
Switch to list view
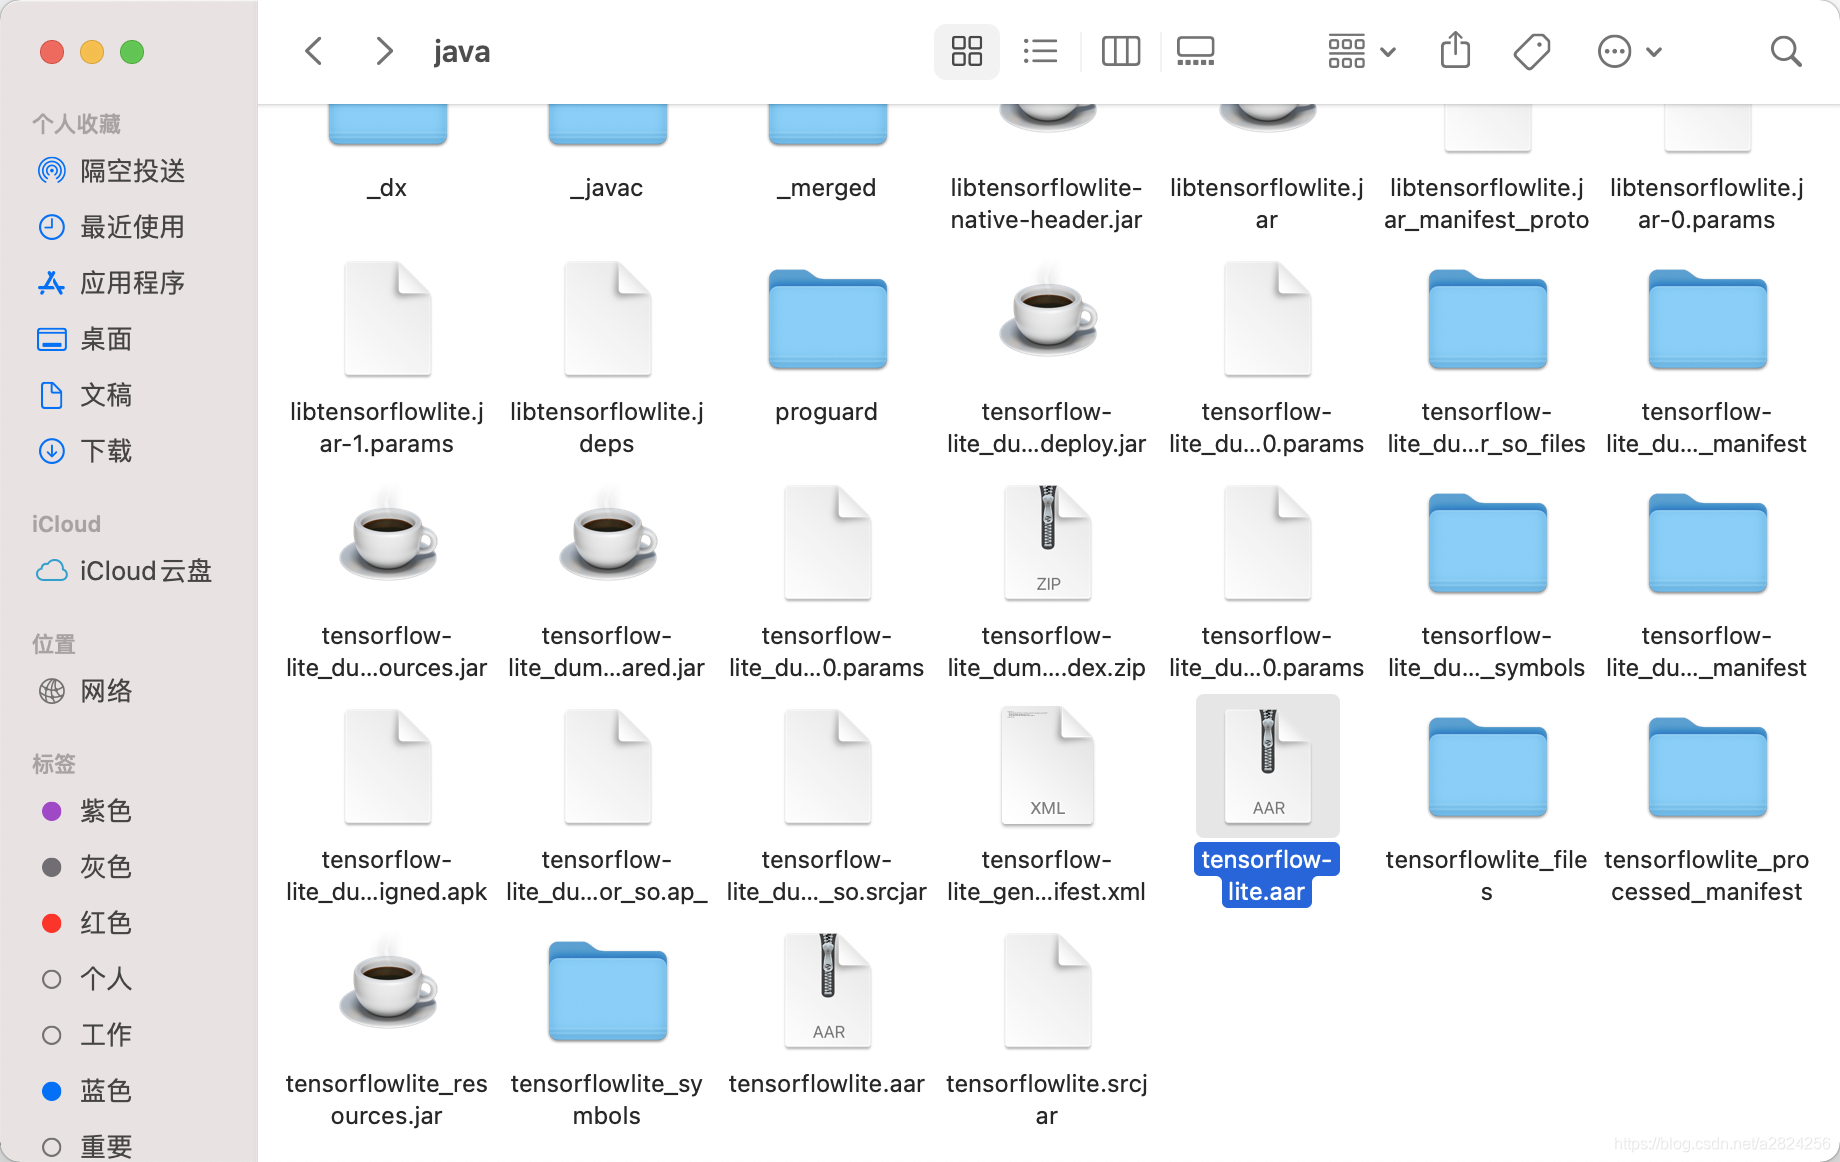(1041, 51)
